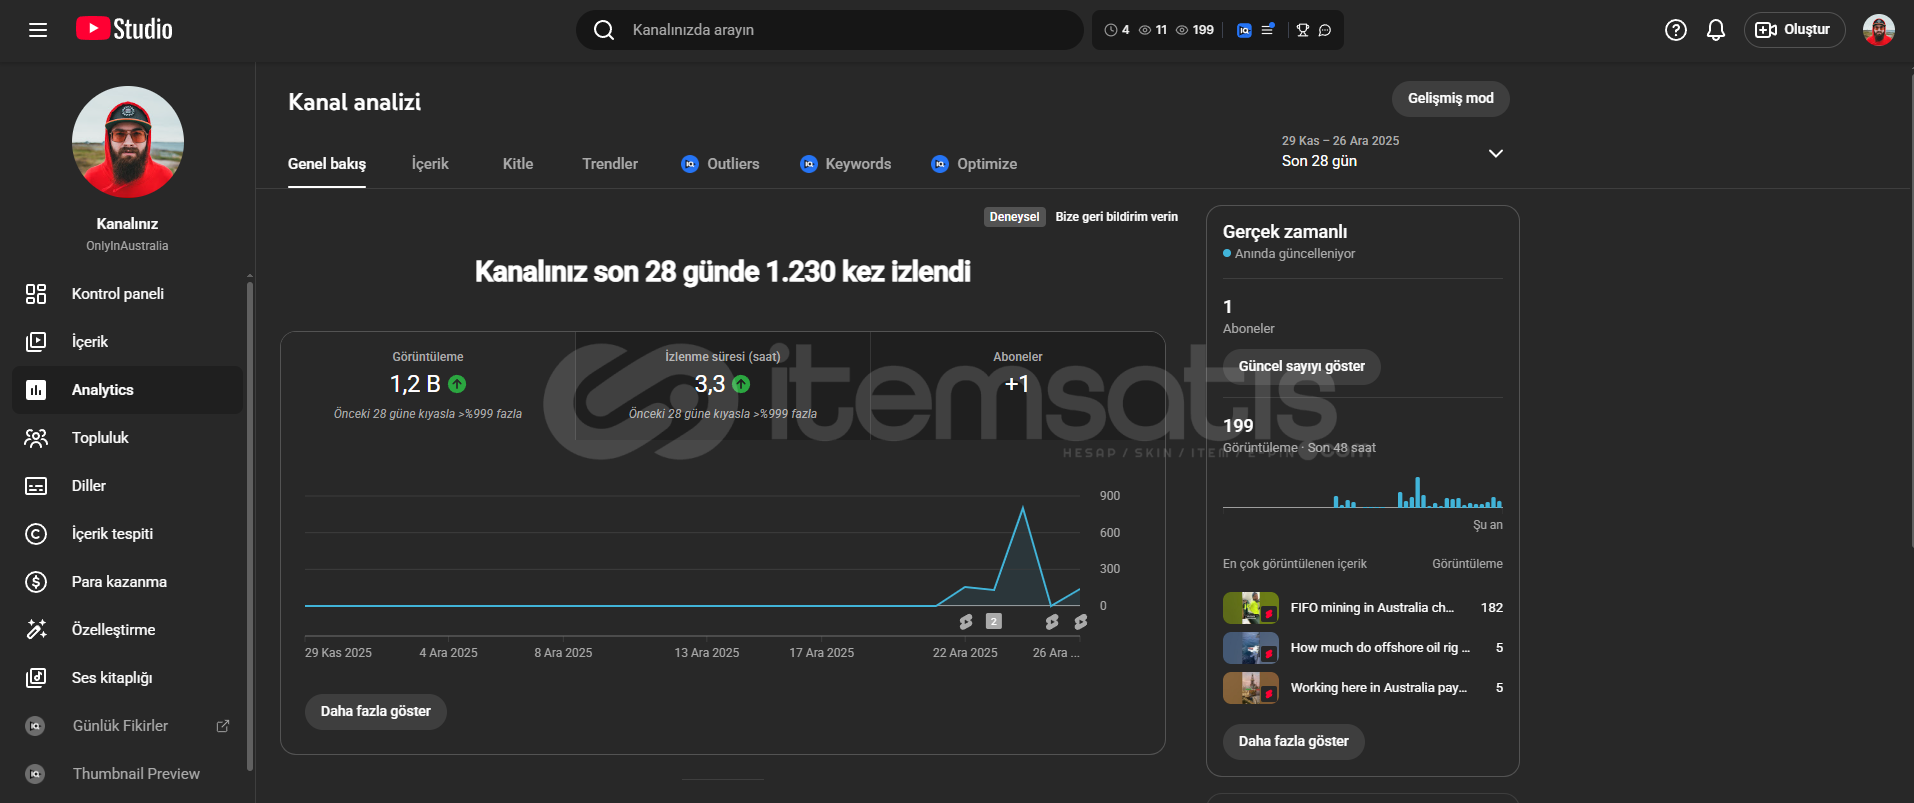
Task: Click the YouTube Studio logo
Action: [125, 29]
